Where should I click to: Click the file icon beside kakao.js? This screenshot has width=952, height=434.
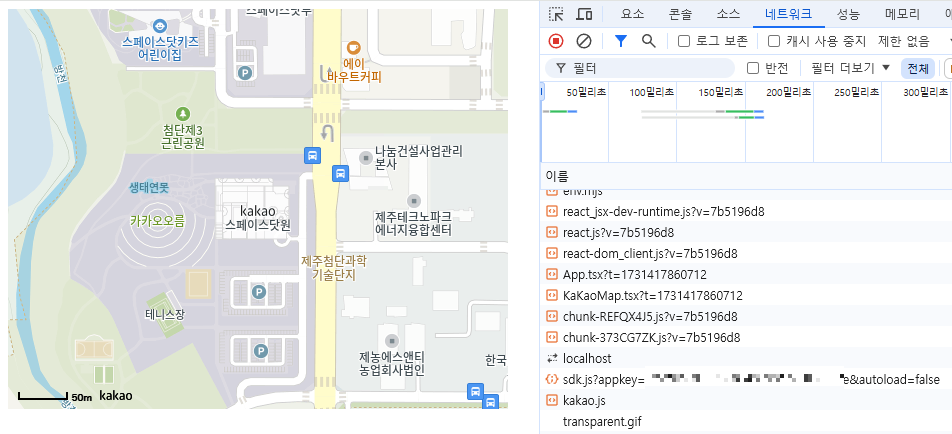coord(551,401)
